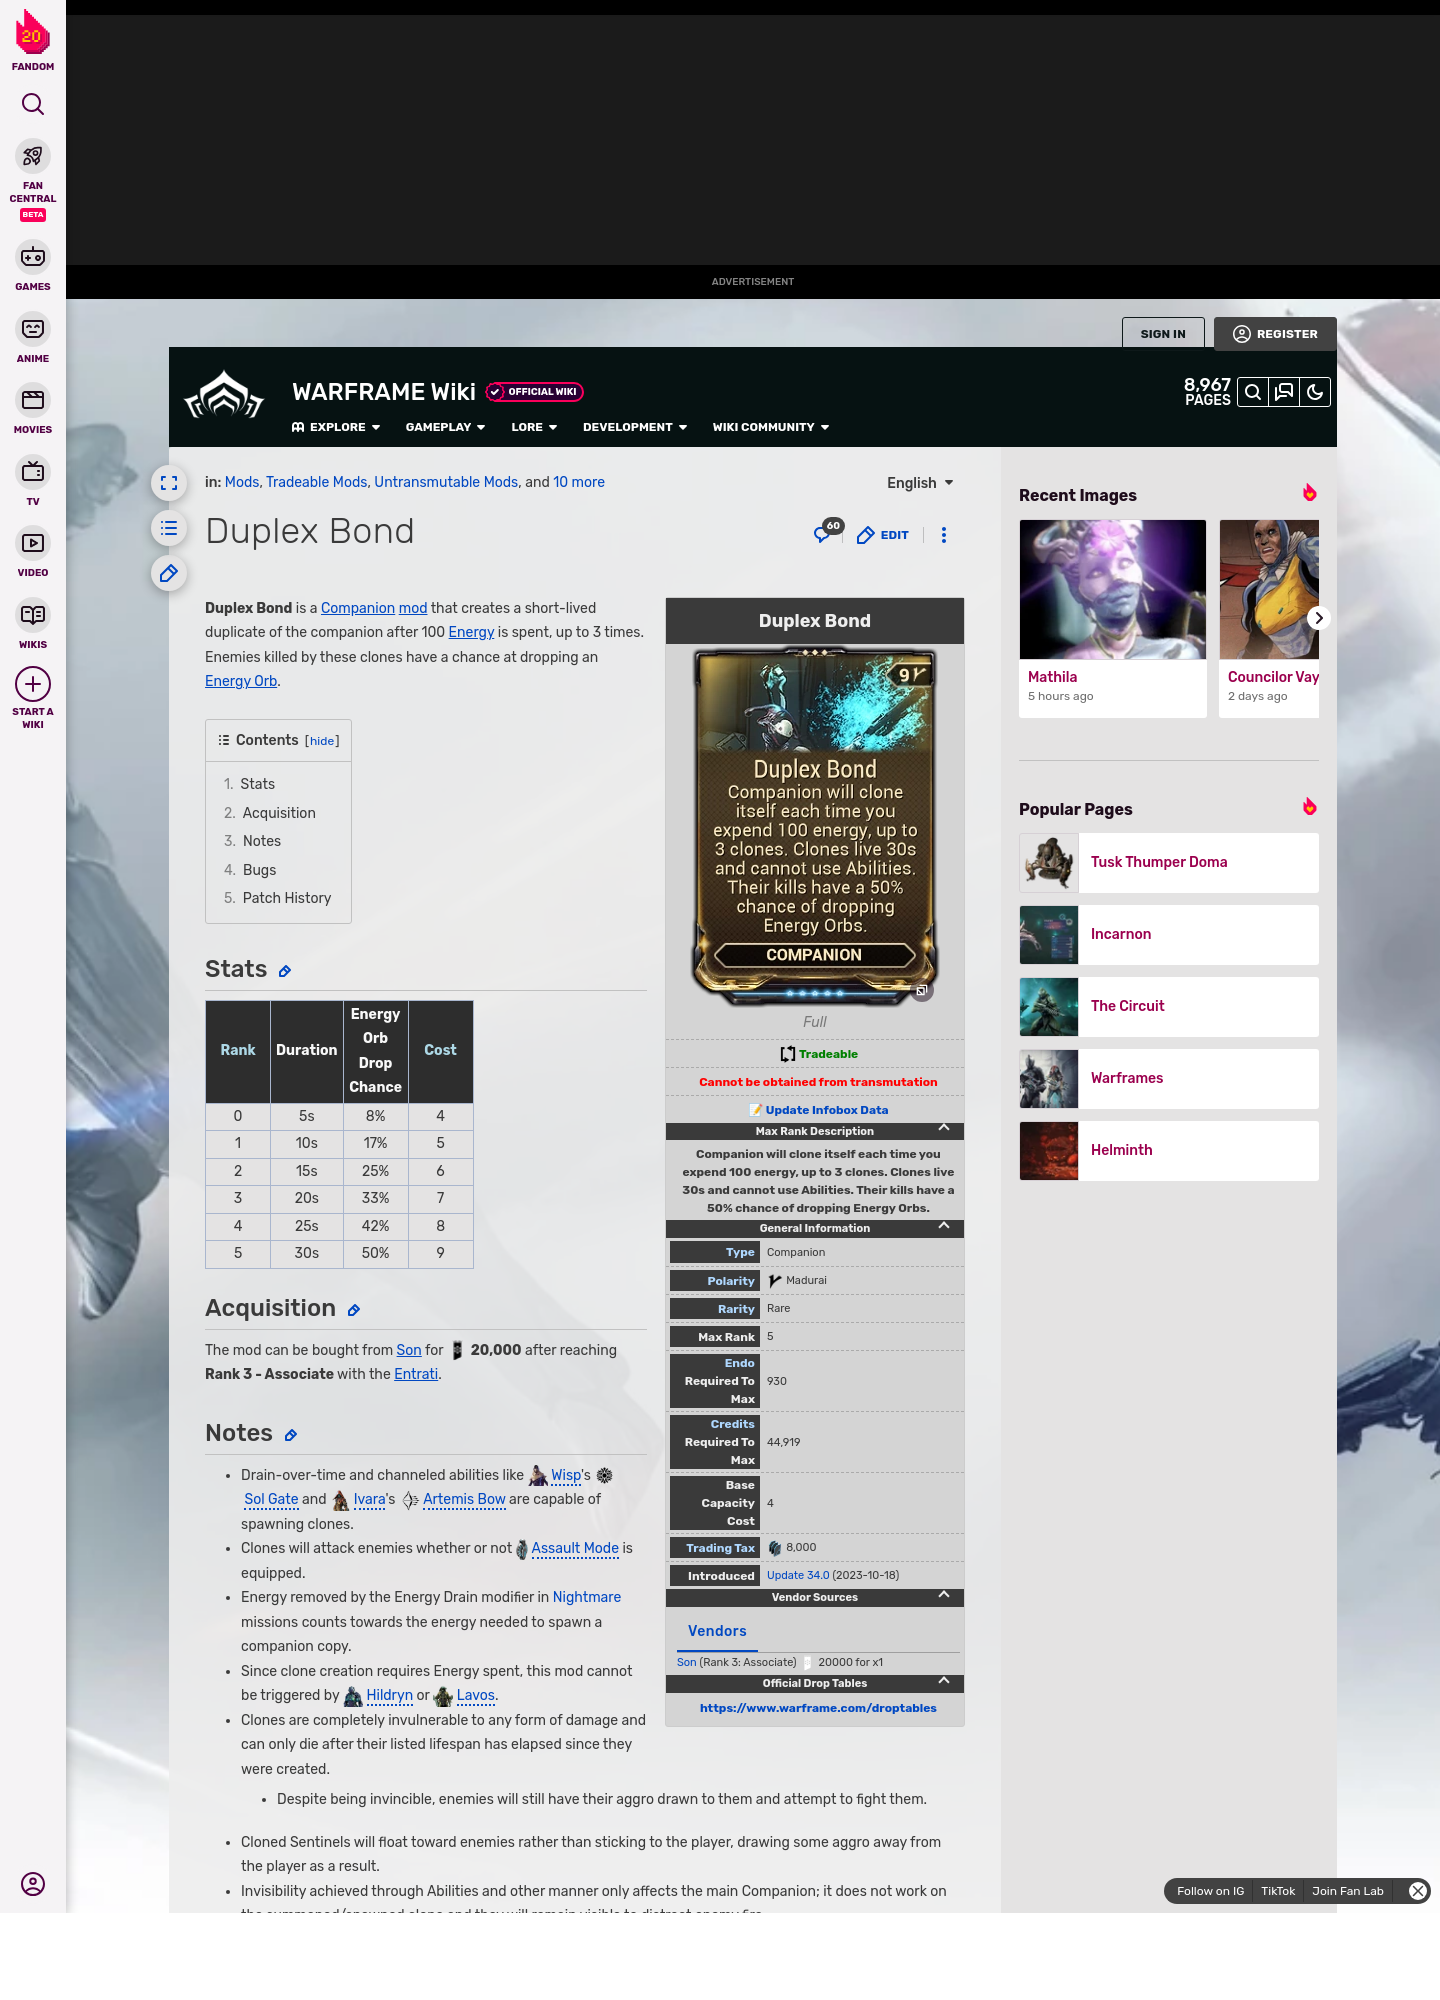Open the 60 comments bubble icon

point(827,531)
